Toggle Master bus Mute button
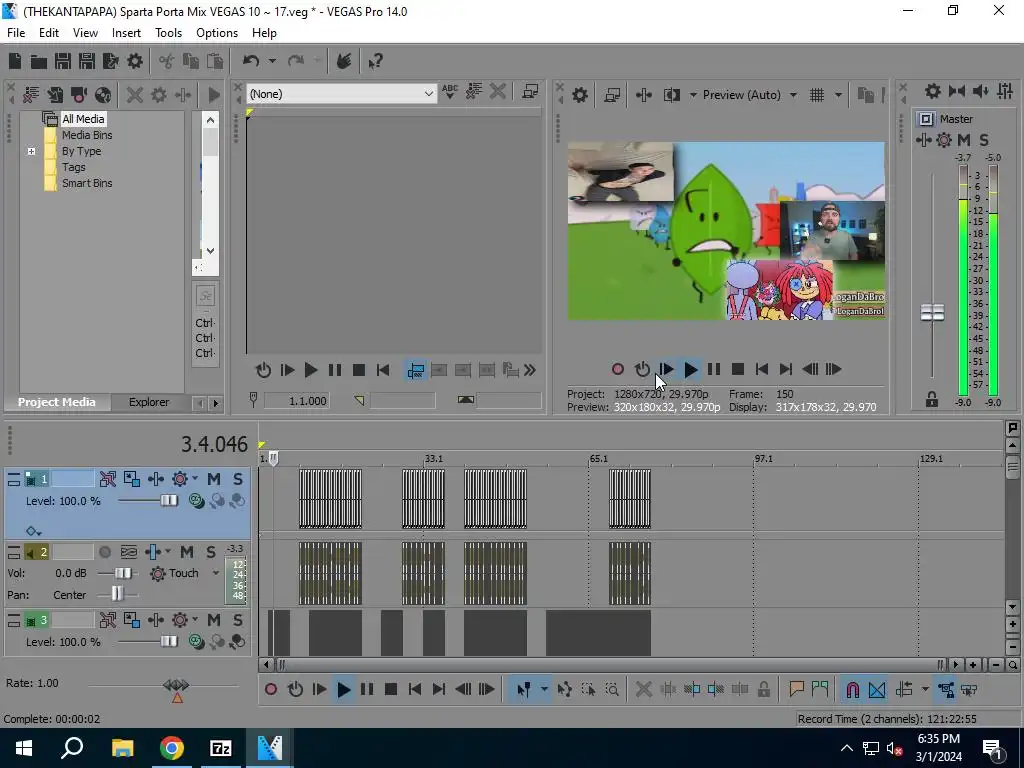 click(x=965, y=140)
